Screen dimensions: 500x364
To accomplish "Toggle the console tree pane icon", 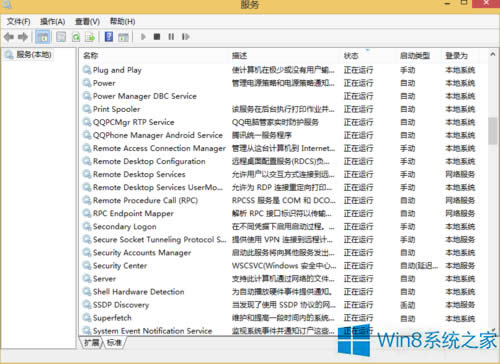I will [x=43, y=37].
